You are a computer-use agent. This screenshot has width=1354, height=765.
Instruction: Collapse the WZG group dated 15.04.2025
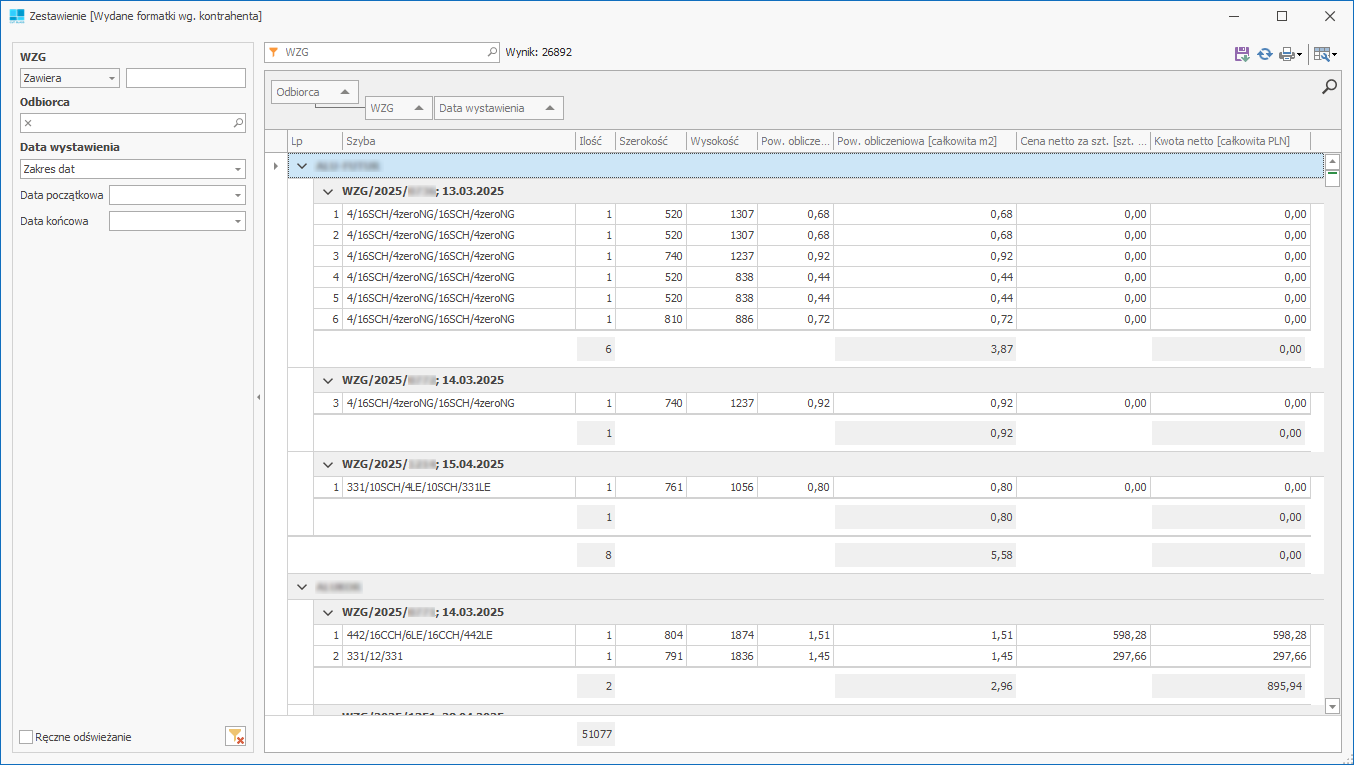[x=327, y=464]
